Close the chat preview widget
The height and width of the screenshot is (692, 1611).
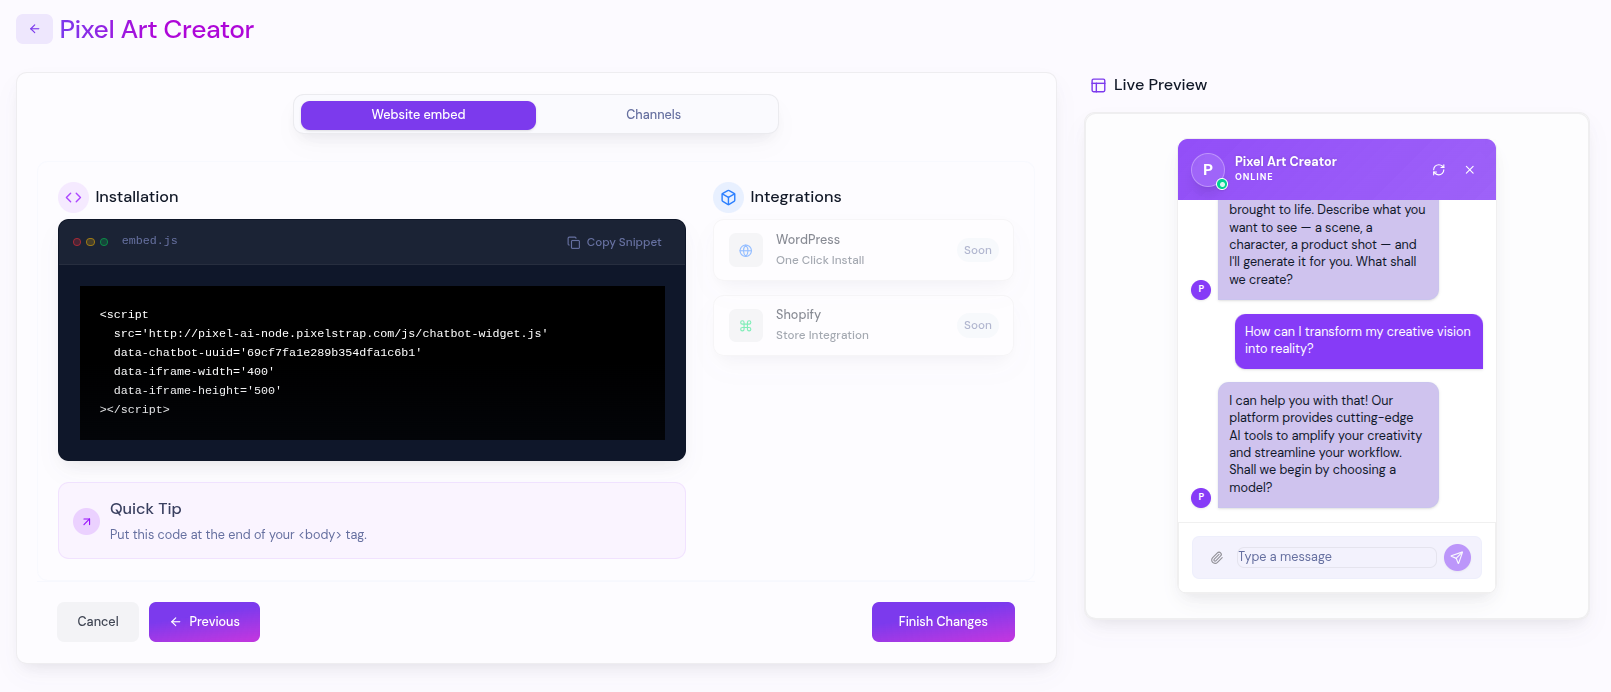tap(1470, 170)
